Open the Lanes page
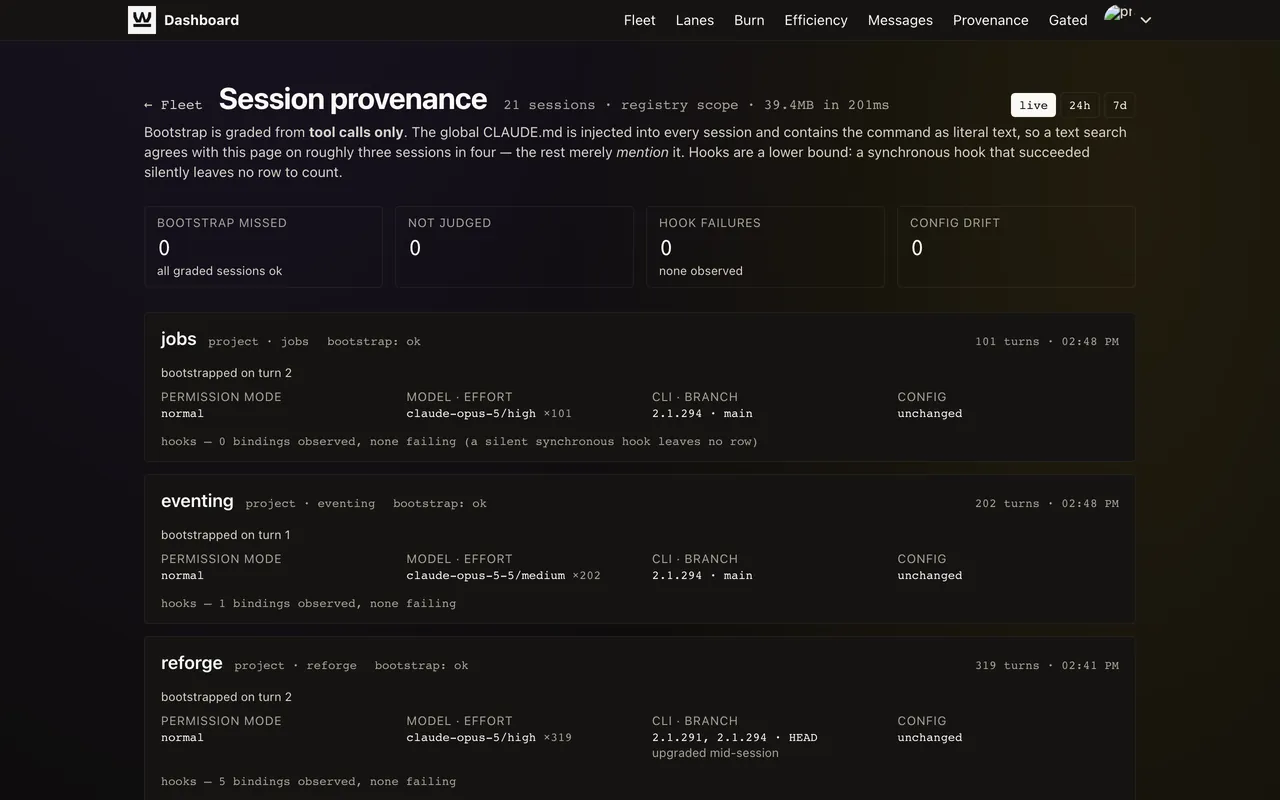The width and height of the screenshot is (1280, 800). pyautogui.click(x=695, y=20)
